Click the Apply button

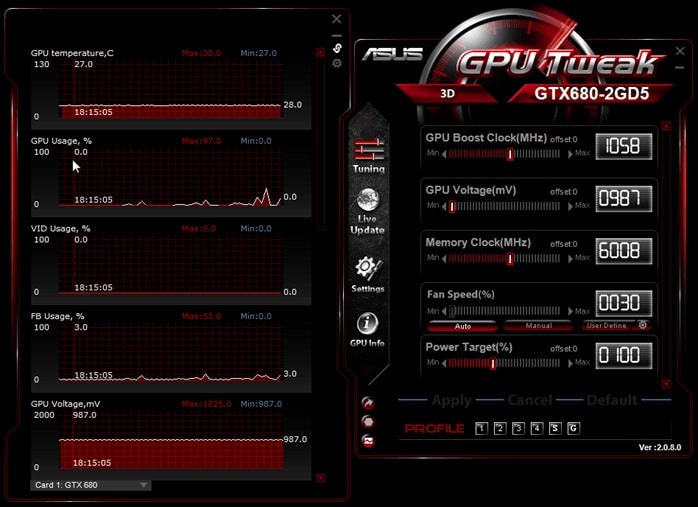point(451,400)
